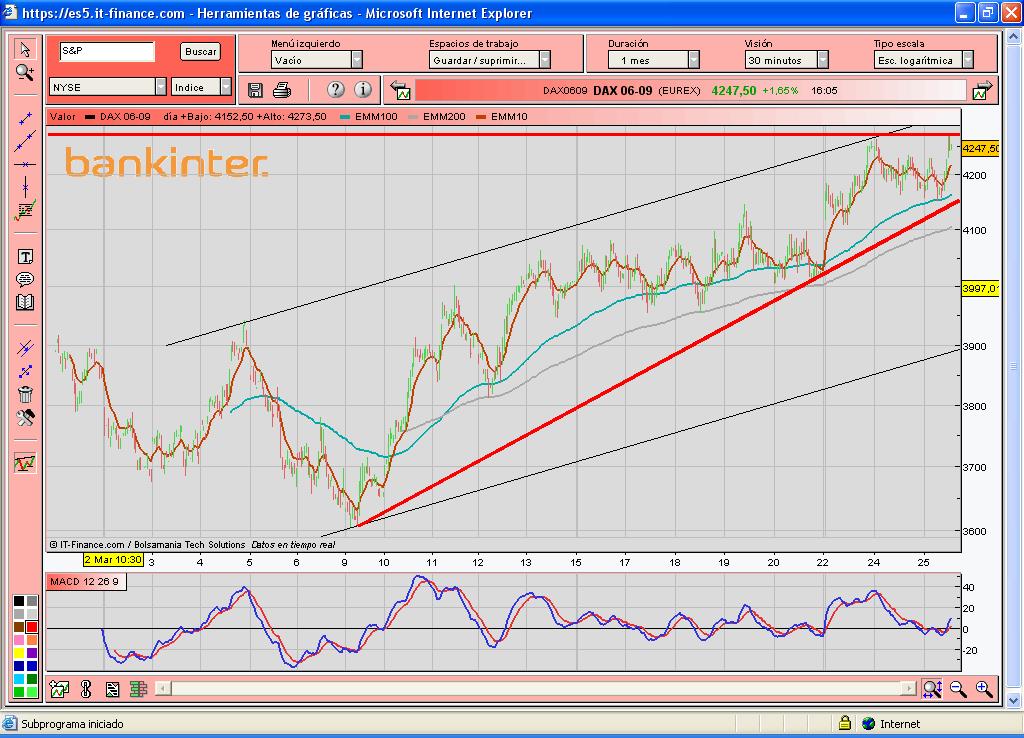Select the text "T" annotation tool

[25, 256]
